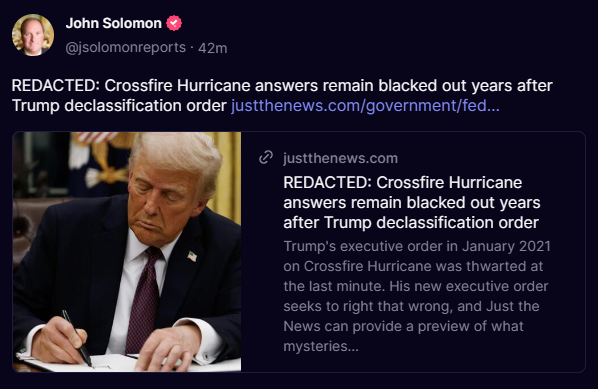This screenshot has height=389, width=598.
Task: Open the John Solomon display name
Action: (114, 23)
